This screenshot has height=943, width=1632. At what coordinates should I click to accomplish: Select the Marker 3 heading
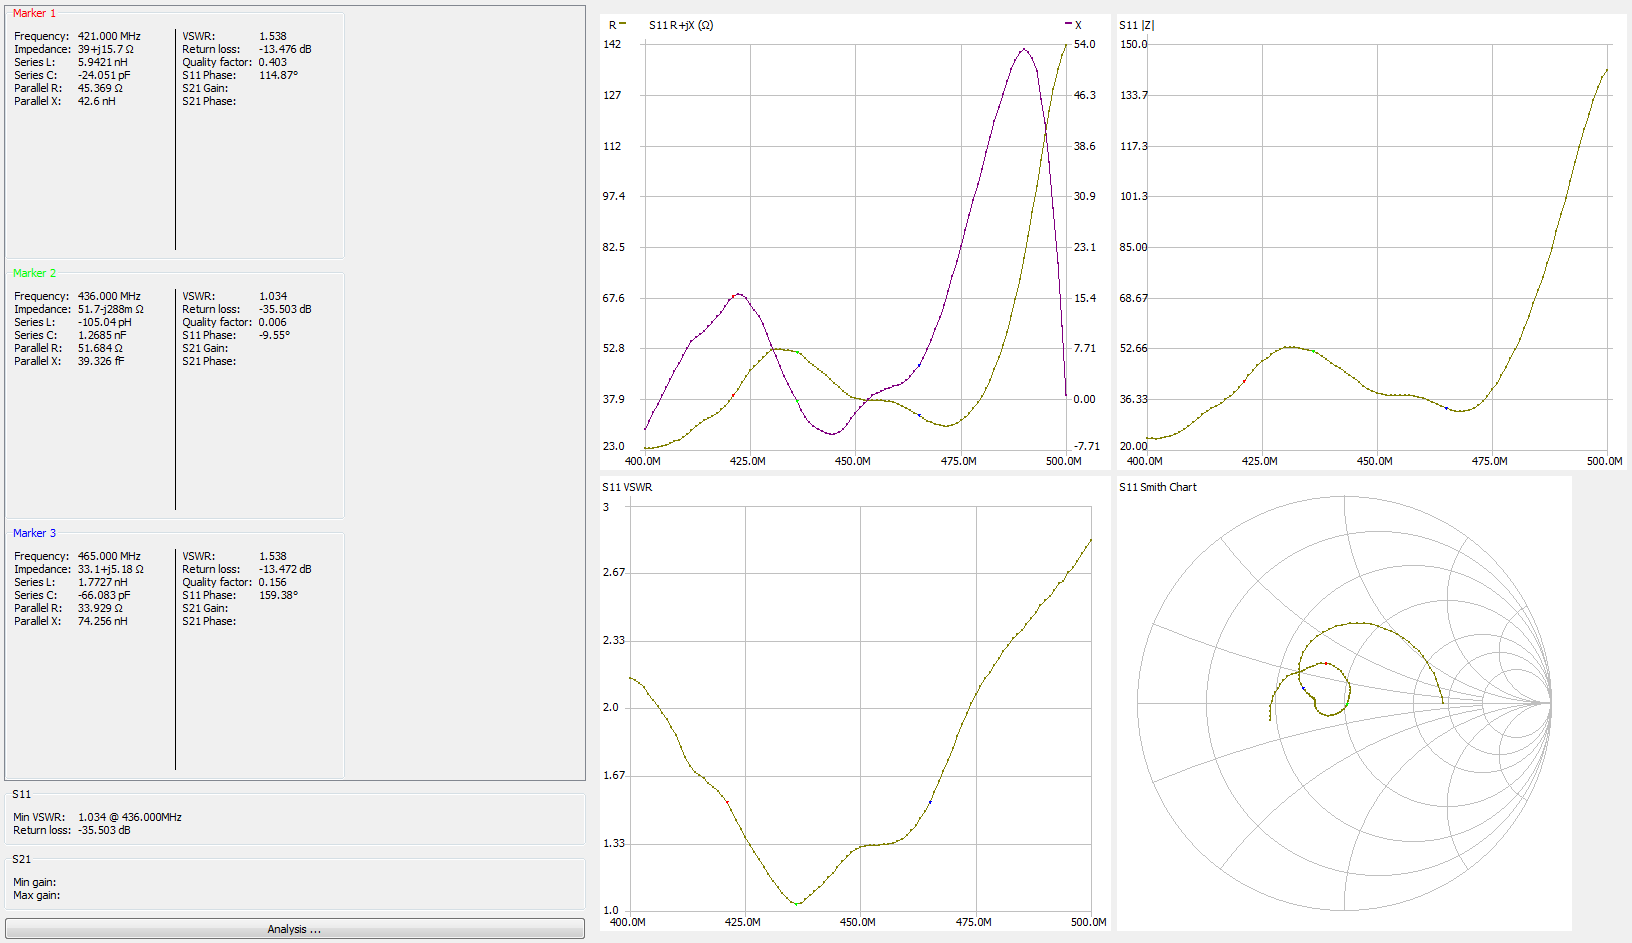(35, 533)
